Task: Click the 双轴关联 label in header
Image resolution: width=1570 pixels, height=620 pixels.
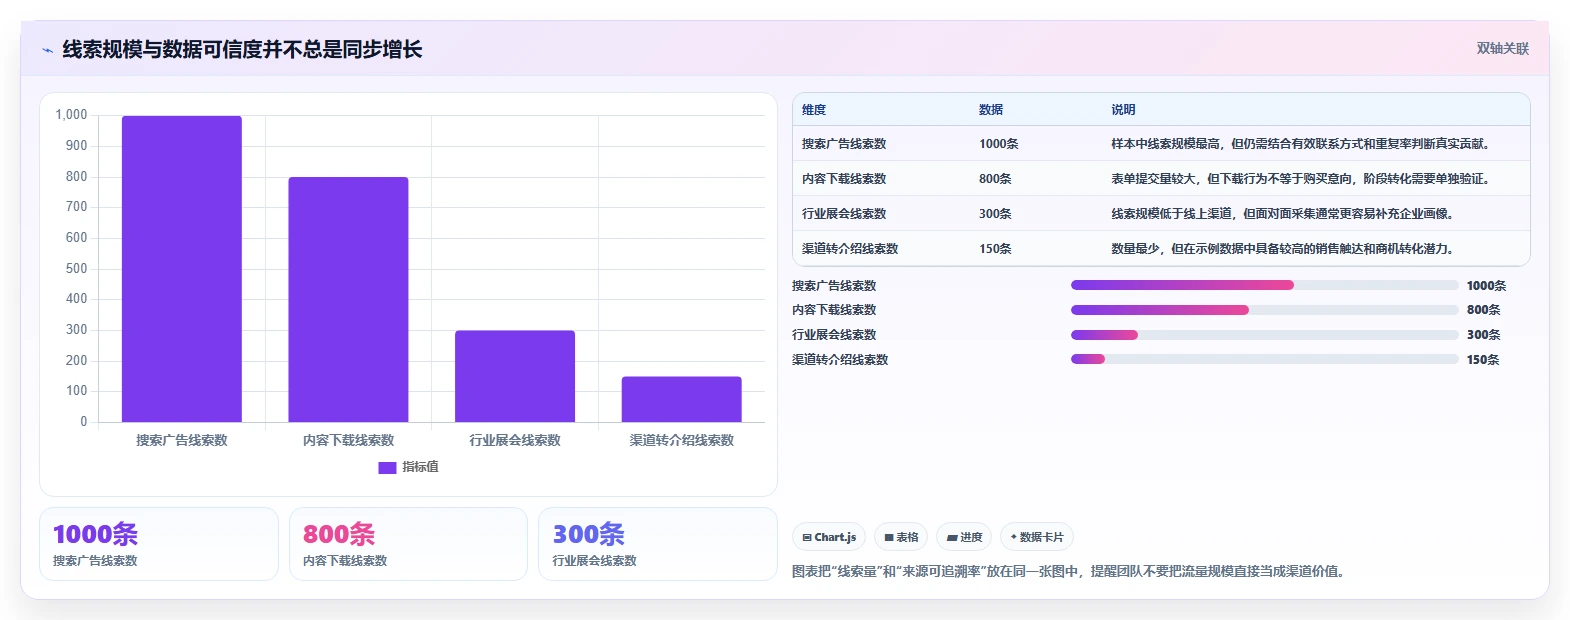Action: click(1502, 48)
